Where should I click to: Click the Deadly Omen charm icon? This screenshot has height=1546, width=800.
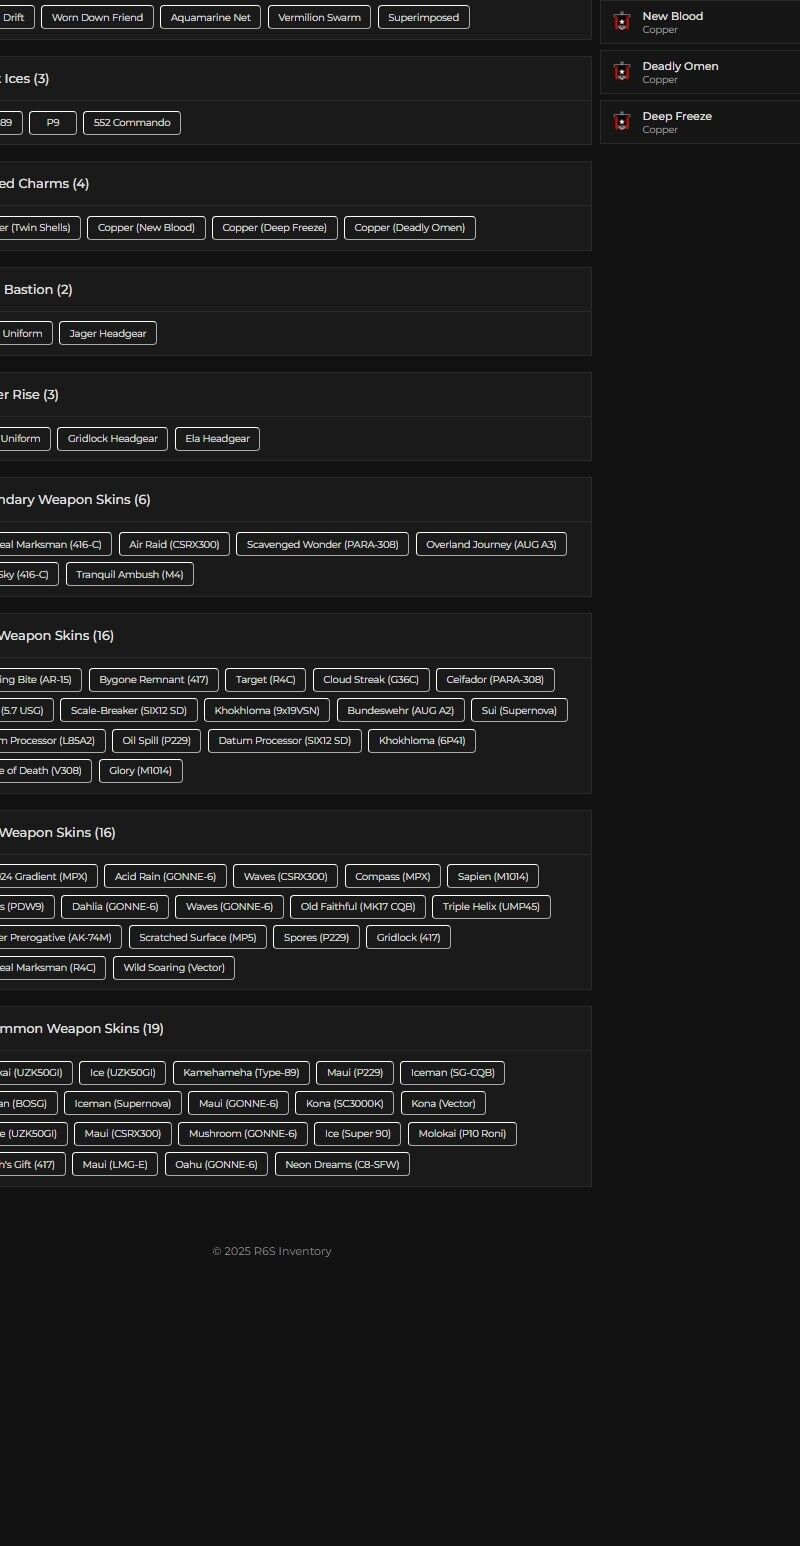[622, 72]
